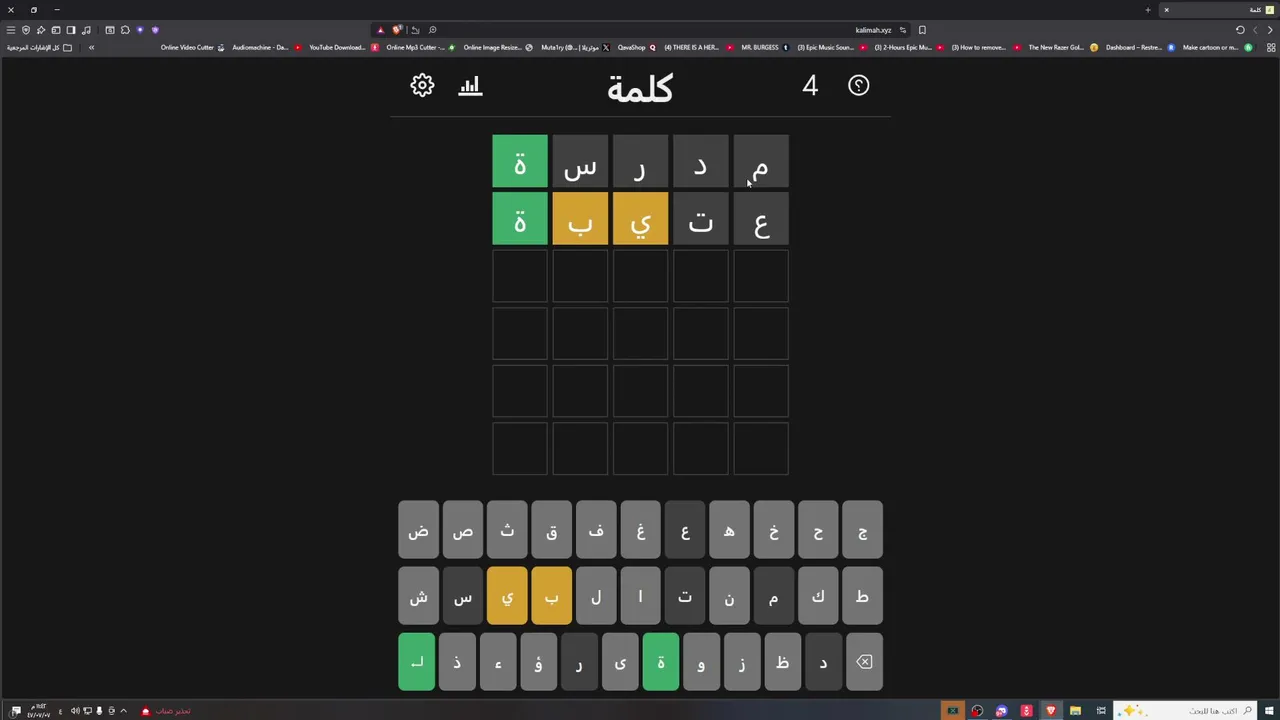
Task: Open the browser hamburger menu
Action: pyautogui.click(x=11, y=30)
